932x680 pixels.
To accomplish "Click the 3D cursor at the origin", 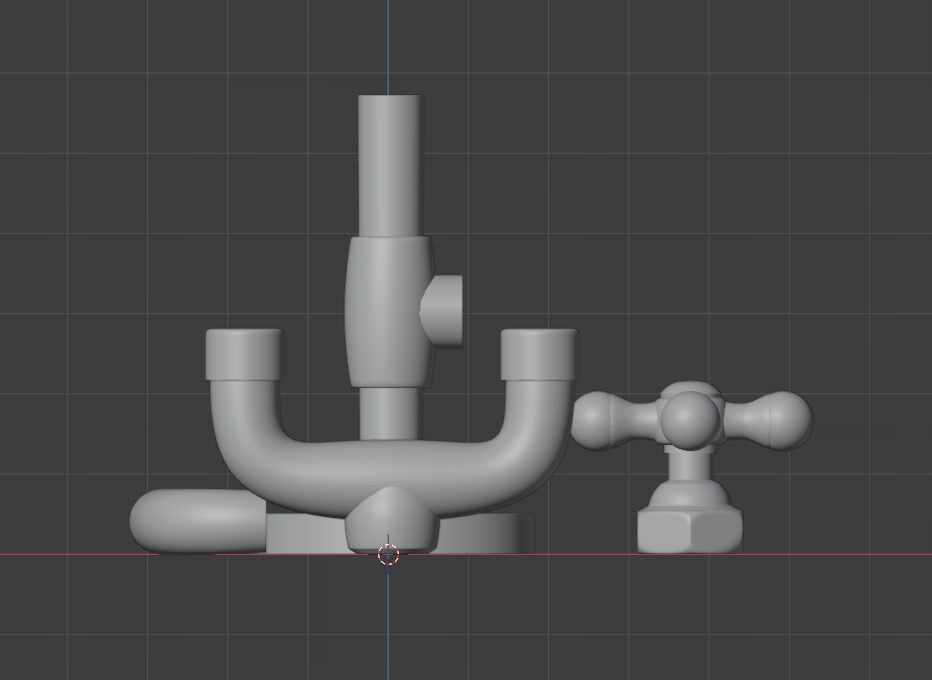I will 388,554.
